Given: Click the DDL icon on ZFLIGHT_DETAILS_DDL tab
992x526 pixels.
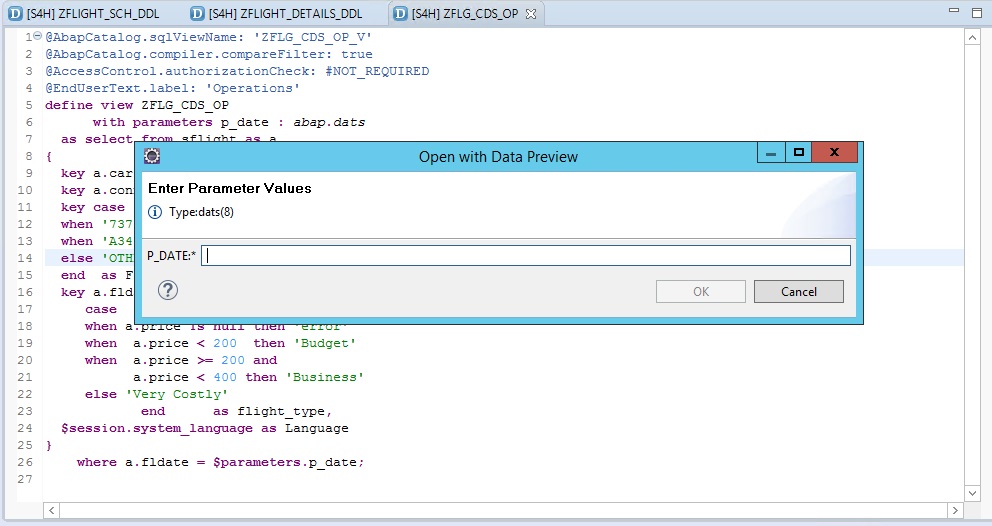Looking at the screenshot, I should point(197,13).
